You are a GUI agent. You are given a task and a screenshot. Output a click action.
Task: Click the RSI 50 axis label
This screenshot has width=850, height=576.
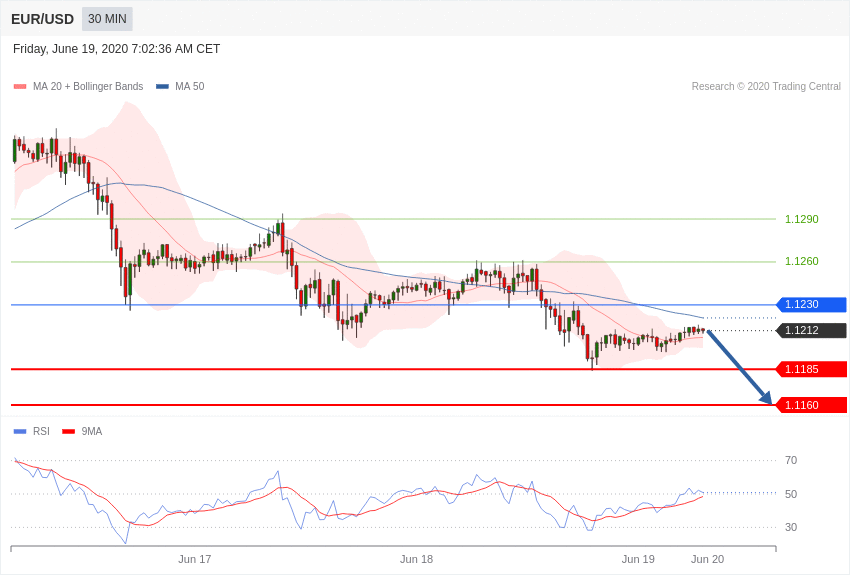pyautogui.click(x=791, y=494)
